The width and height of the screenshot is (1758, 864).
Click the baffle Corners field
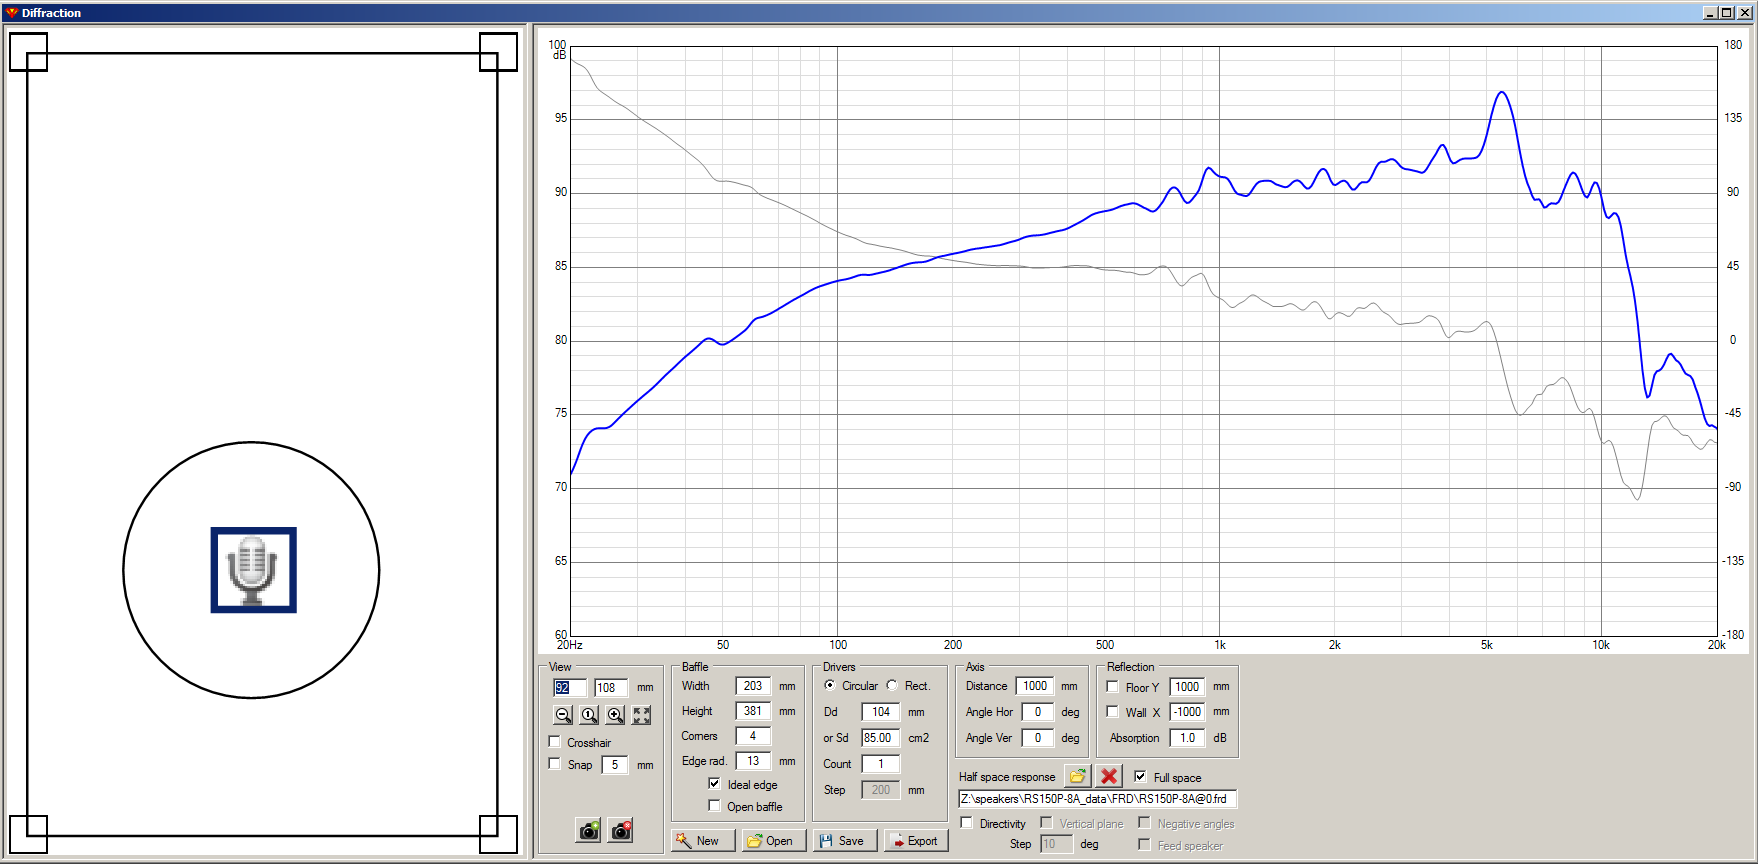click(753, 736)
